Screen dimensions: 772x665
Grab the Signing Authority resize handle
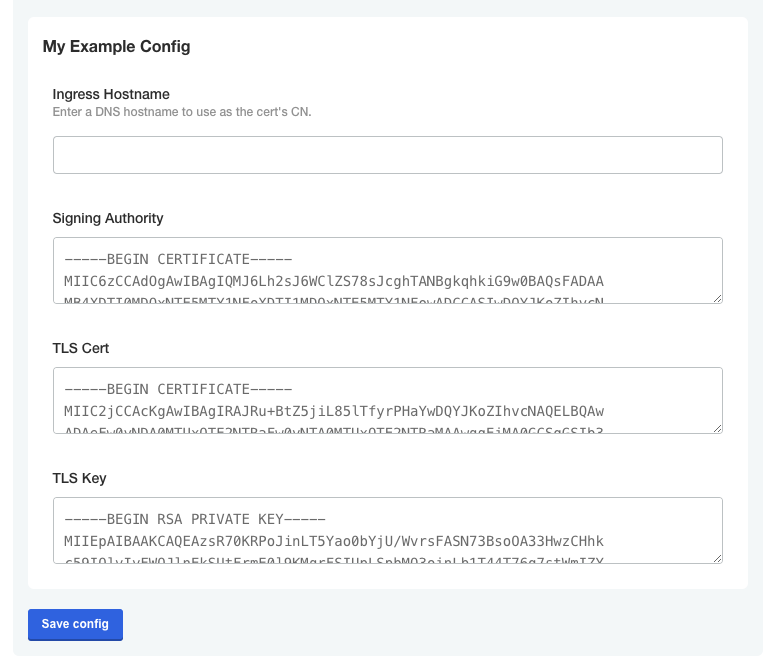tap(716, 297)
